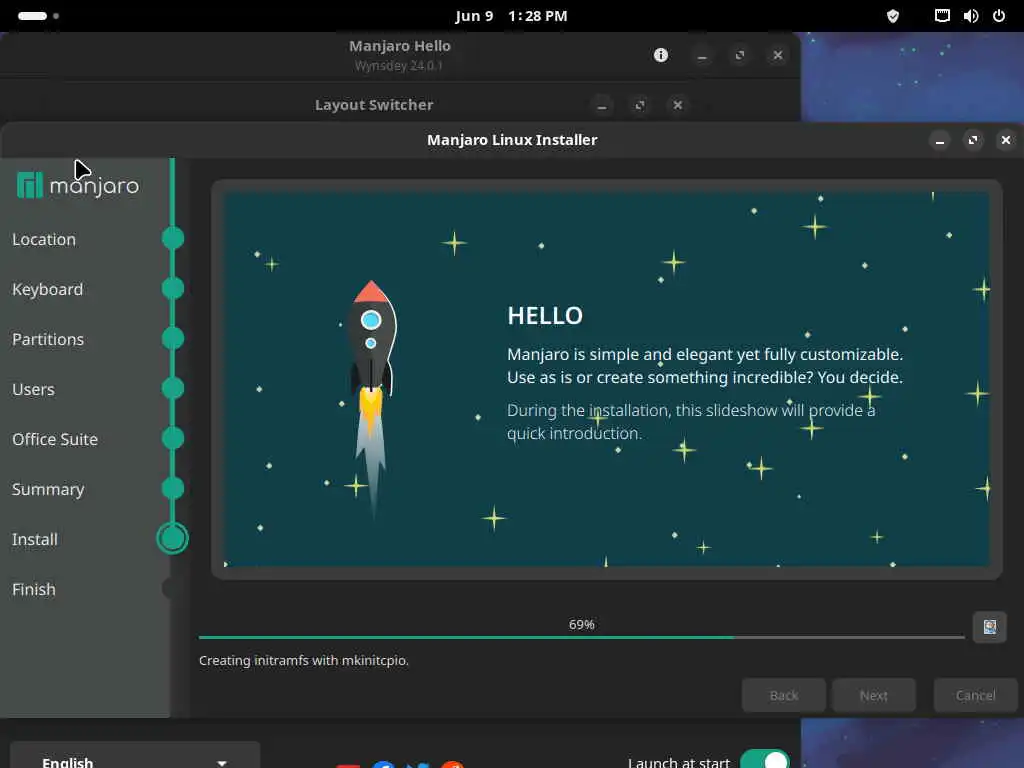Click the HELLO slide heading
Image resolution: width=1024 pixels, height=768 pixels.
pyautogui.click(x=545, y=316)
